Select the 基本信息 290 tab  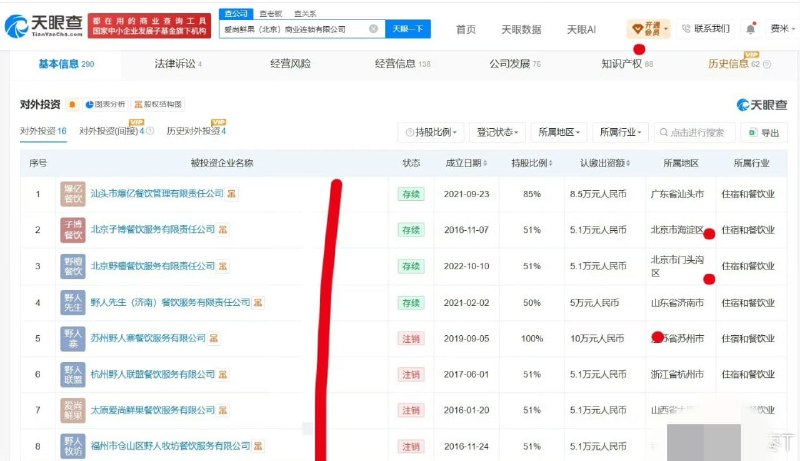[66, 64]
